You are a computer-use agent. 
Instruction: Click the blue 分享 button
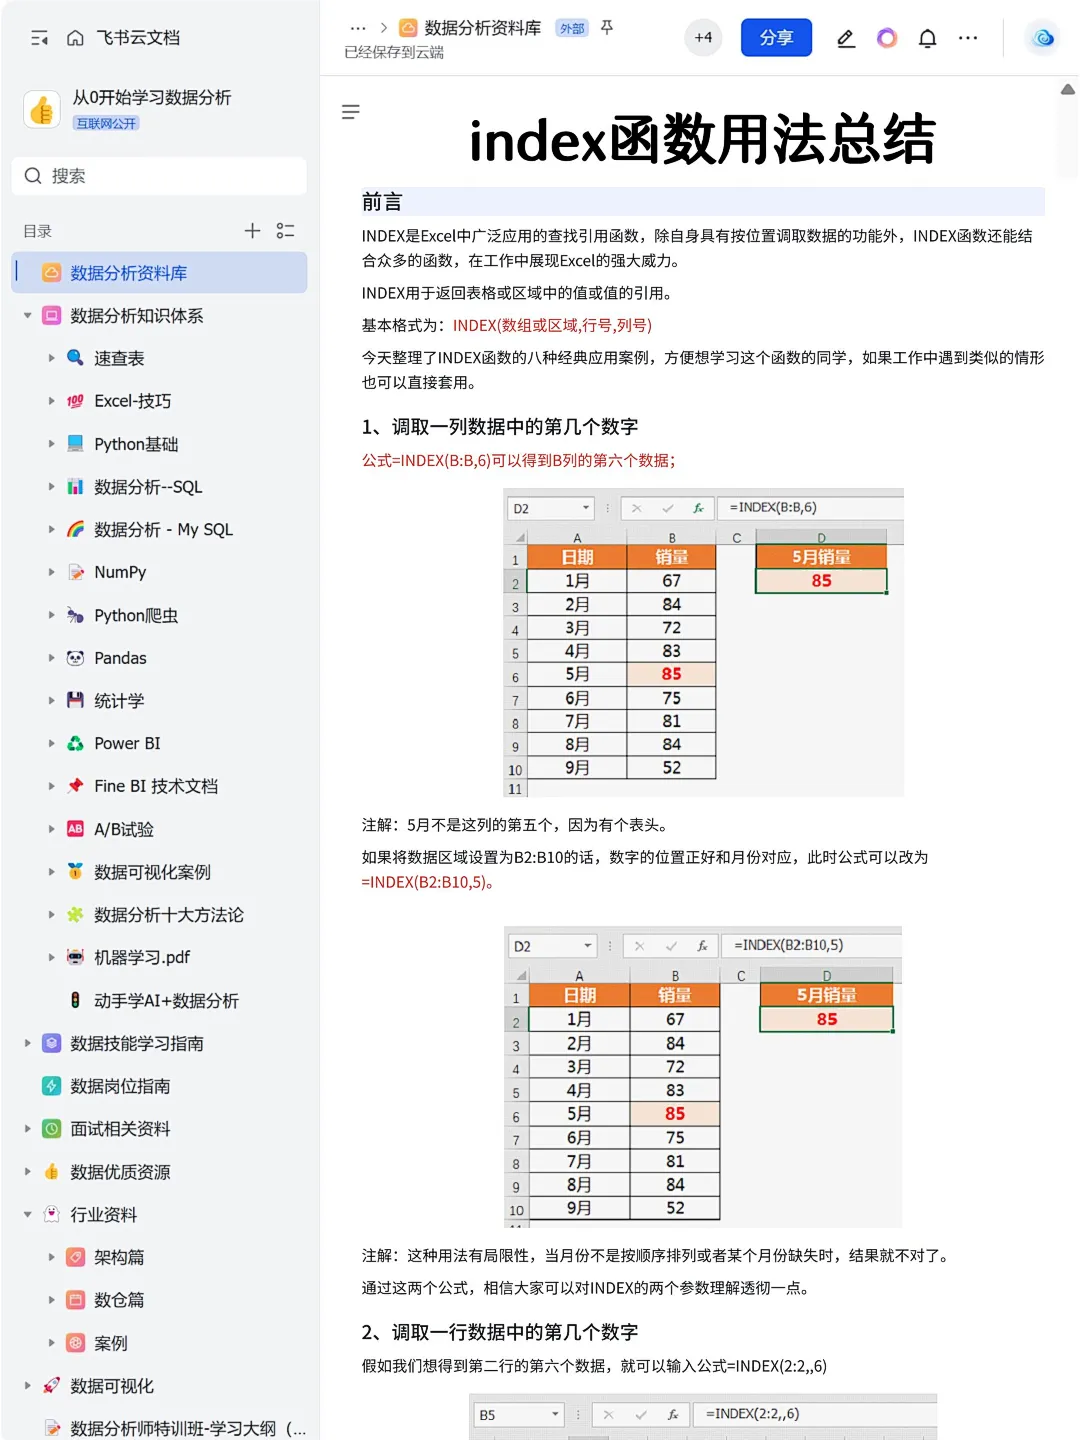click(x=776, y=38)
